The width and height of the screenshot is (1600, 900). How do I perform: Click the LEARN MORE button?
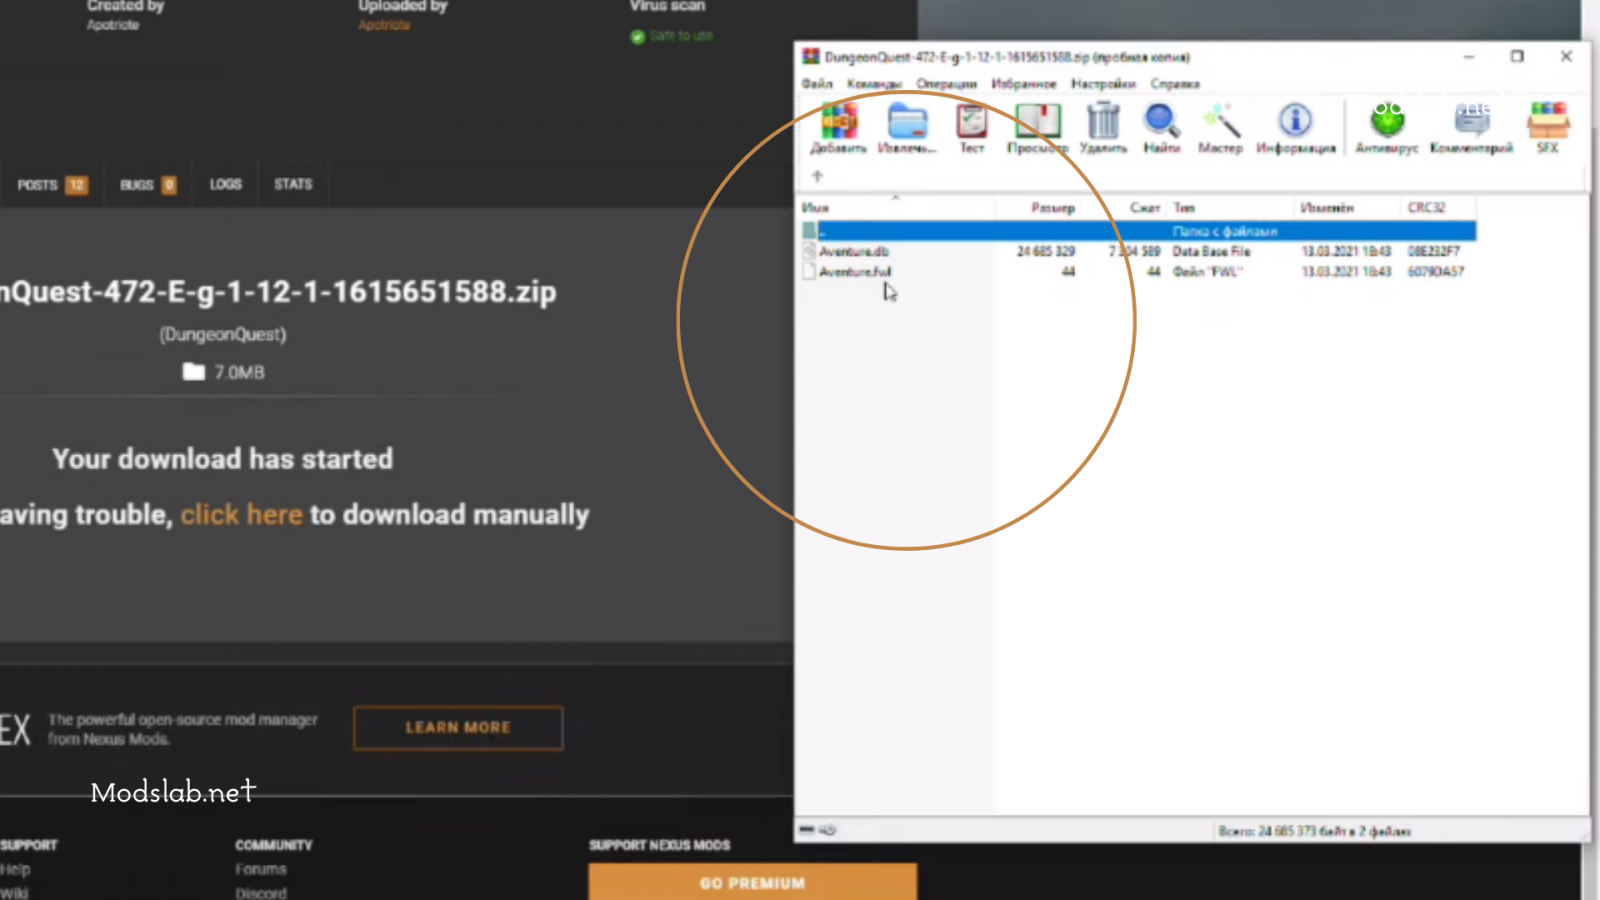tap(458, 727)
